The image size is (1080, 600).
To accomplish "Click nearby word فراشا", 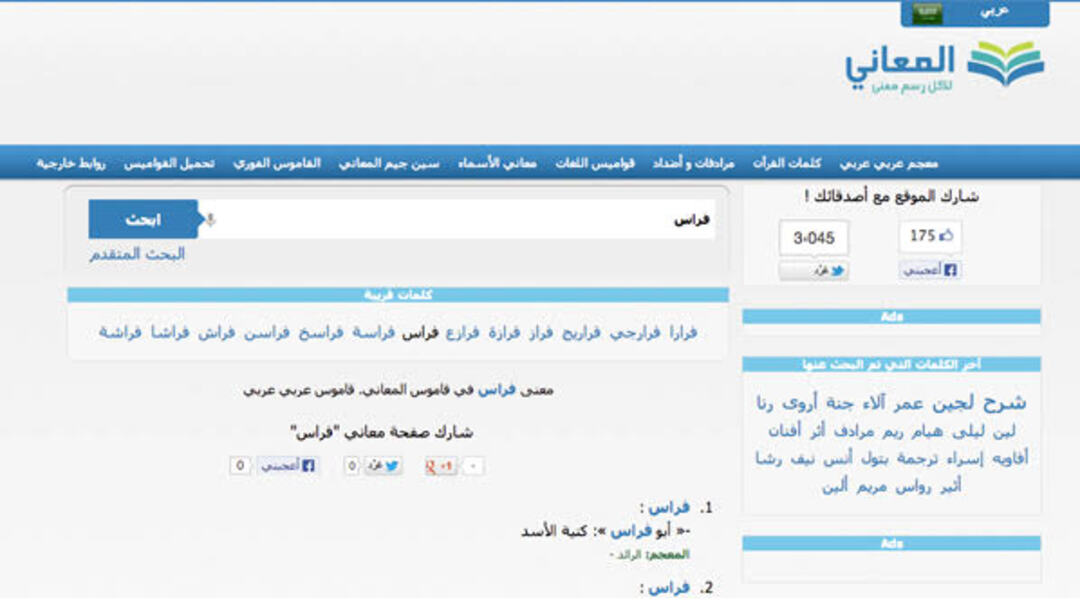I will (x=169, y=333).
